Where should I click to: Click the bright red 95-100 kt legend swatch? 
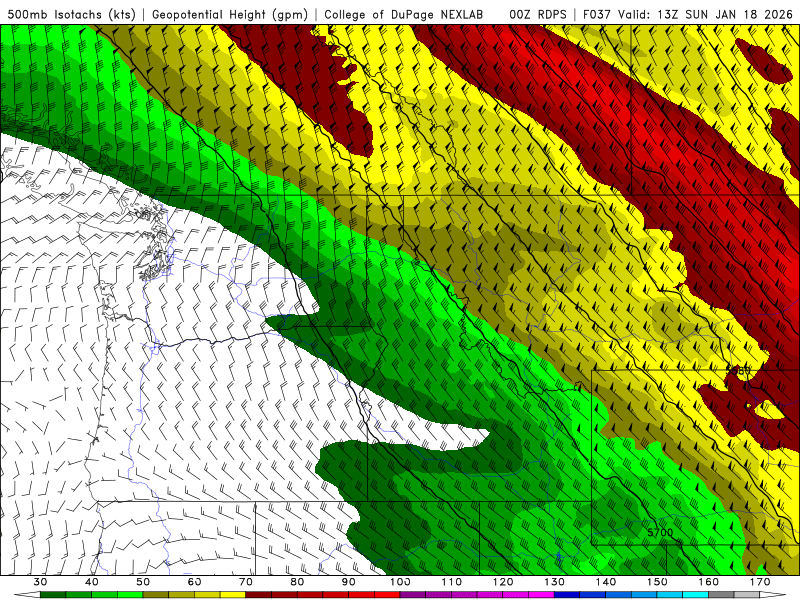tap(387, 595)
